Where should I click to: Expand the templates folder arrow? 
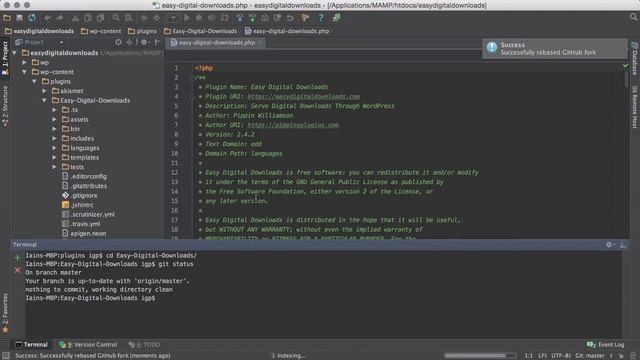[54, 157]
